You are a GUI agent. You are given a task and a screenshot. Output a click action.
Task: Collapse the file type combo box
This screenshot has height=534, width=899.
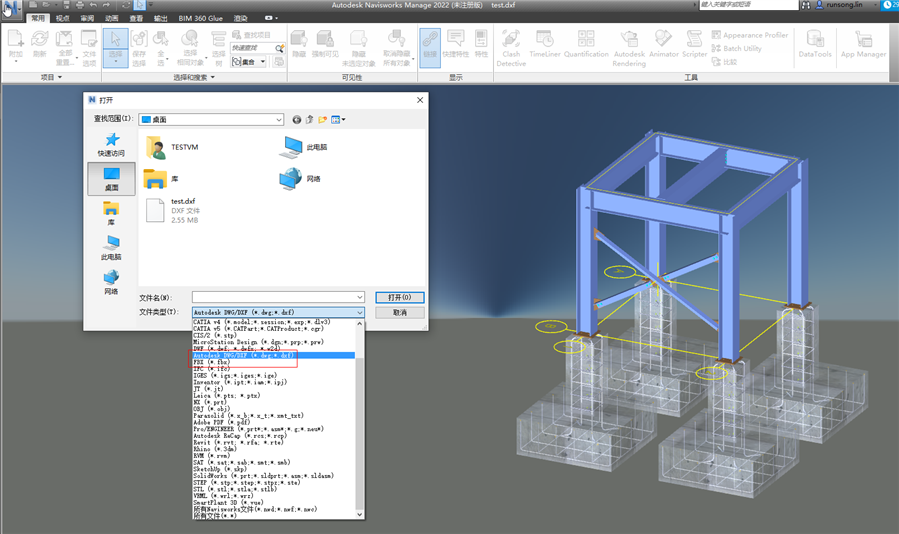[x=360, y=312]
